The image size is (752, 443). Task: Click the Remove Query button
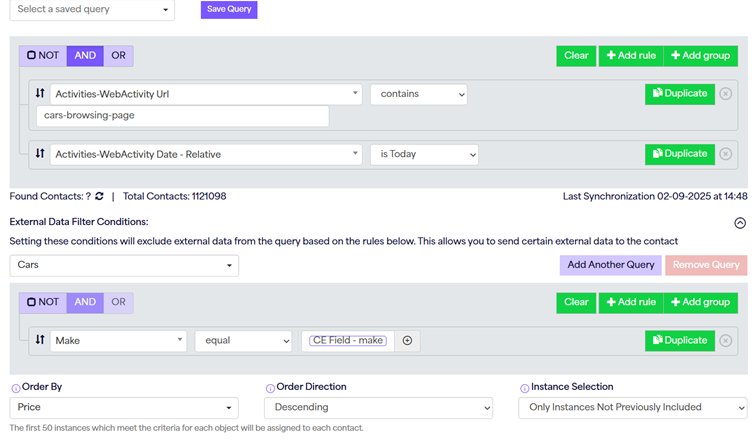pyautogui.click(x=706, y=265)
